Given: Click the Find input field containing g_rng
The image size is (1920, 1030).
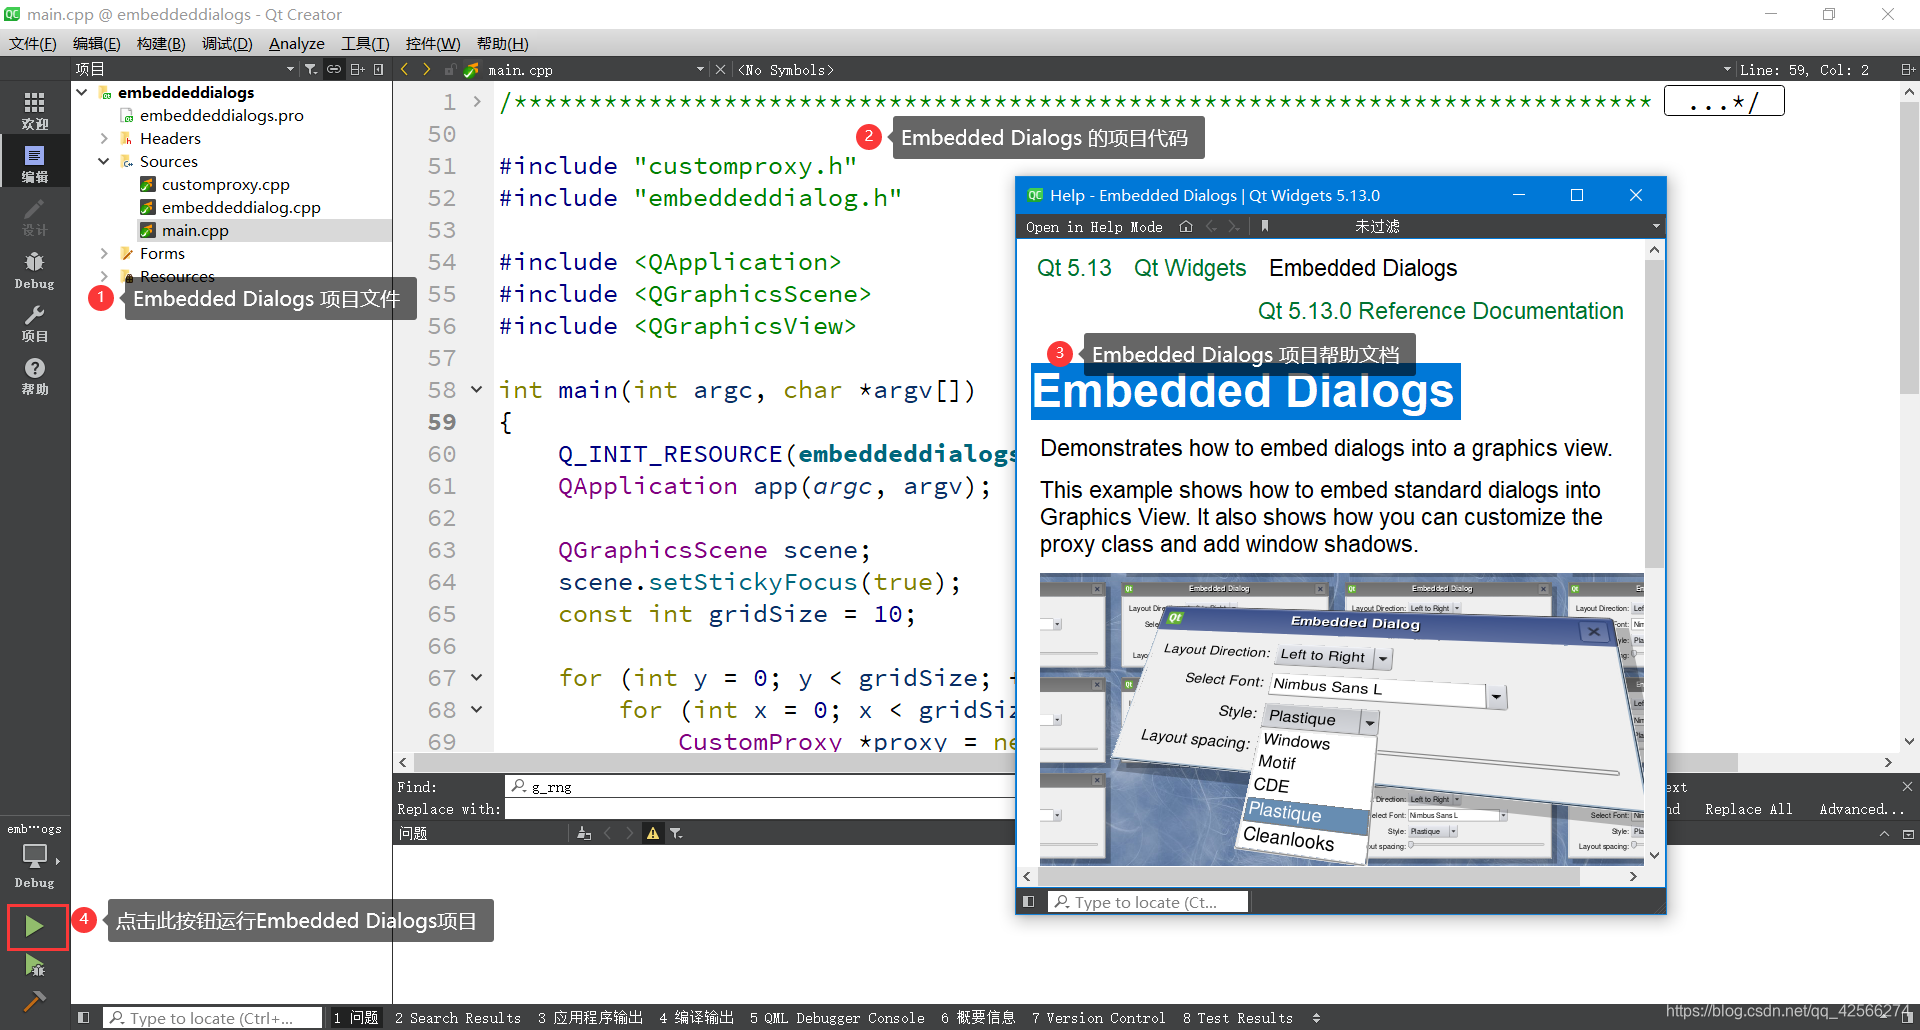Looking at the screenshot, I should tap(760, 787).
